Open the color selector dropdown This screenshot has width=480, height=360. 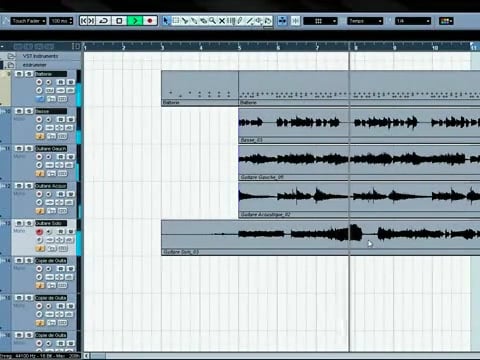click(446, 21)
